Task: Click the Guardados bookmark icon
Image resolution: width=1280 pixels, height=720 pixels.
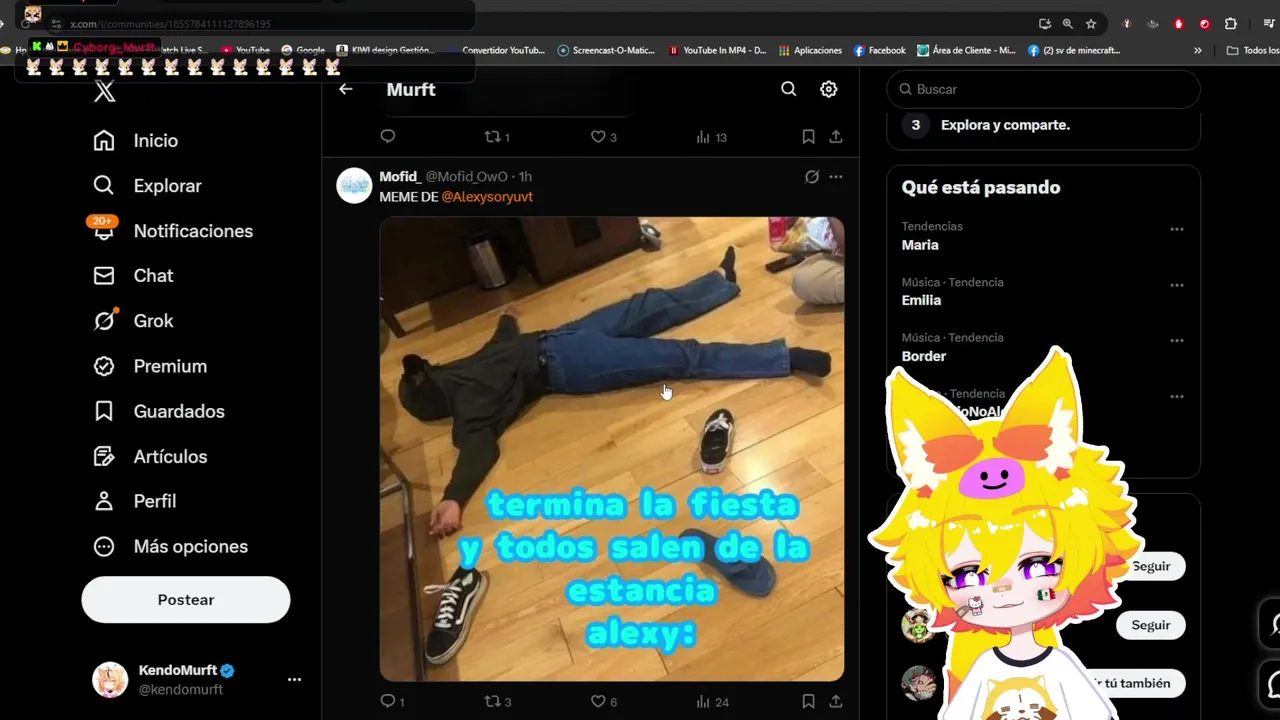Action: pos(104,411)
